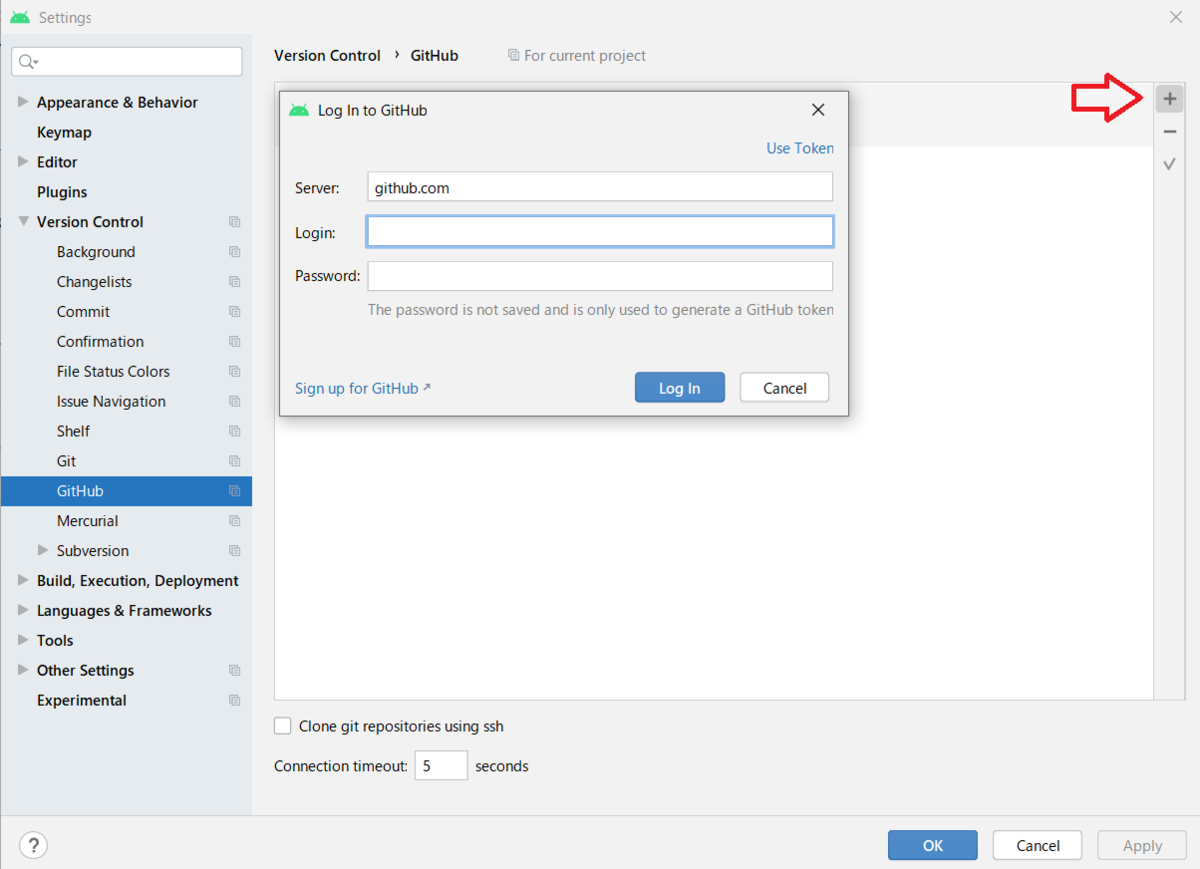This screenshot has height=869, width=1200.
Task: Select Mercurial settings
Action: [x=87, y=521]
